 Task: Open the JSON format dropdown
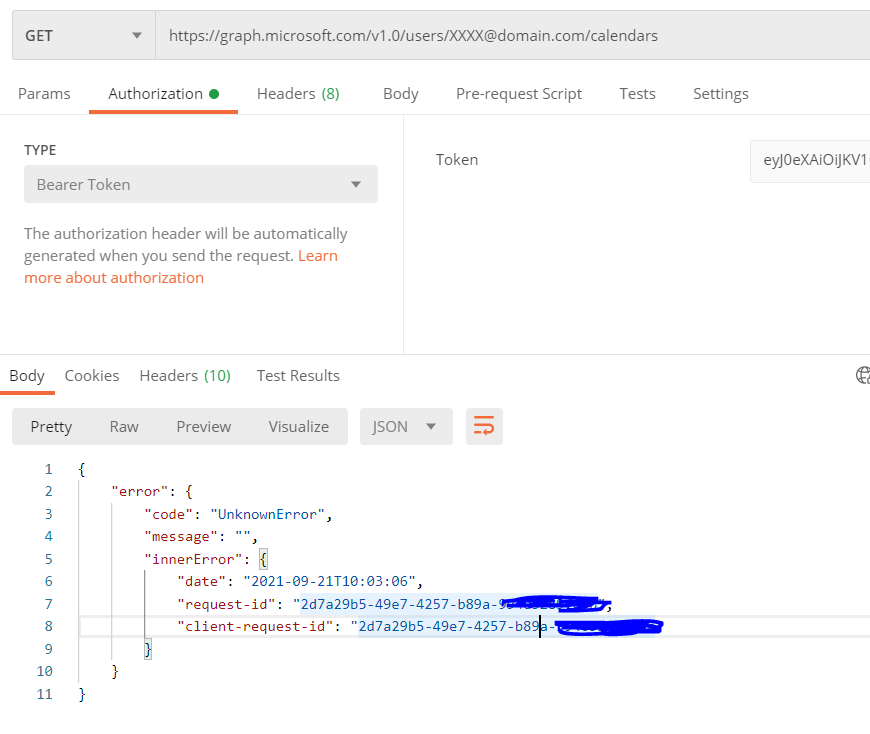pyautogui.click(x=406, y=426)
